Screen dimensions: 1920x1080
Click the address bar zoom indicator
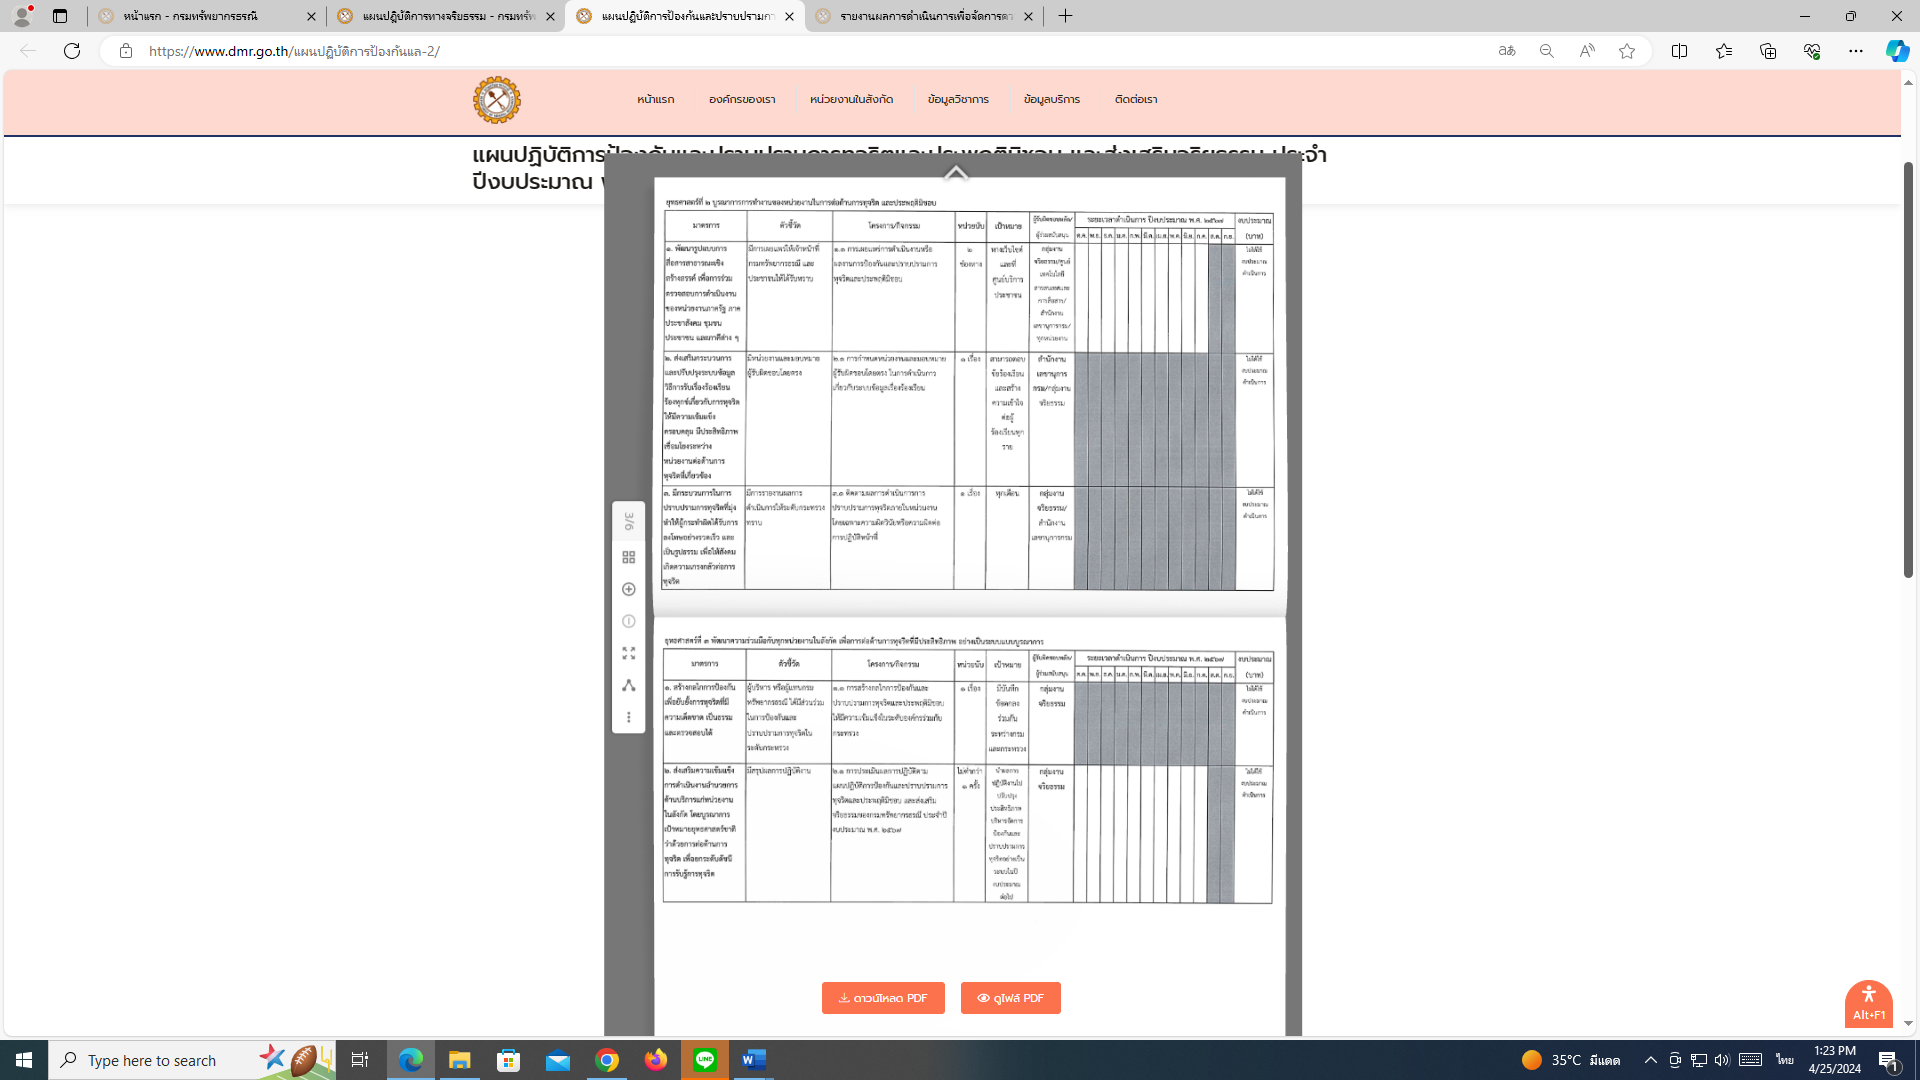[1546, 51]
